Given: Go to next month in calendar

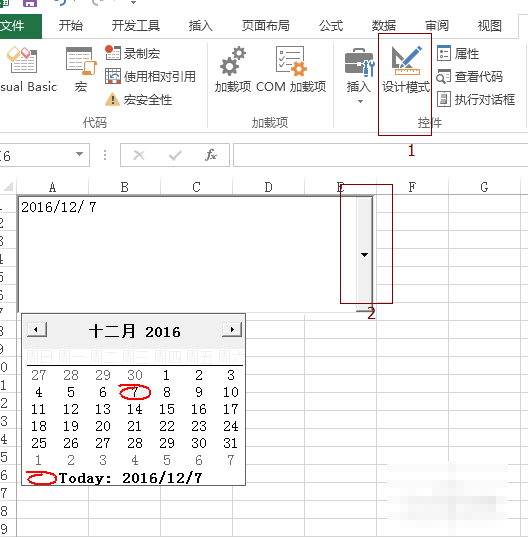Looking at the screenshot, I should (x=232, y=329).
